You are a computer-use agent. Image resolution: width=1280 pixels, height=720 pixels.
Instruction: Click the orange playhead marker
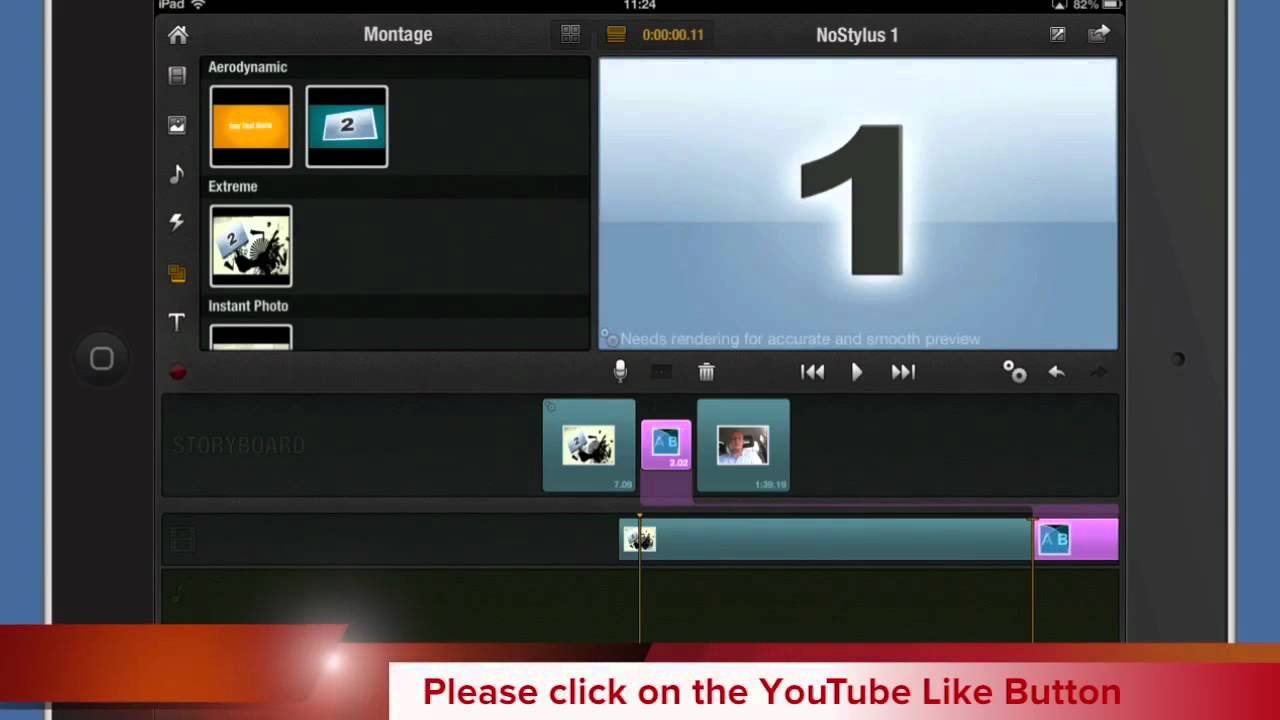point(640,517)
